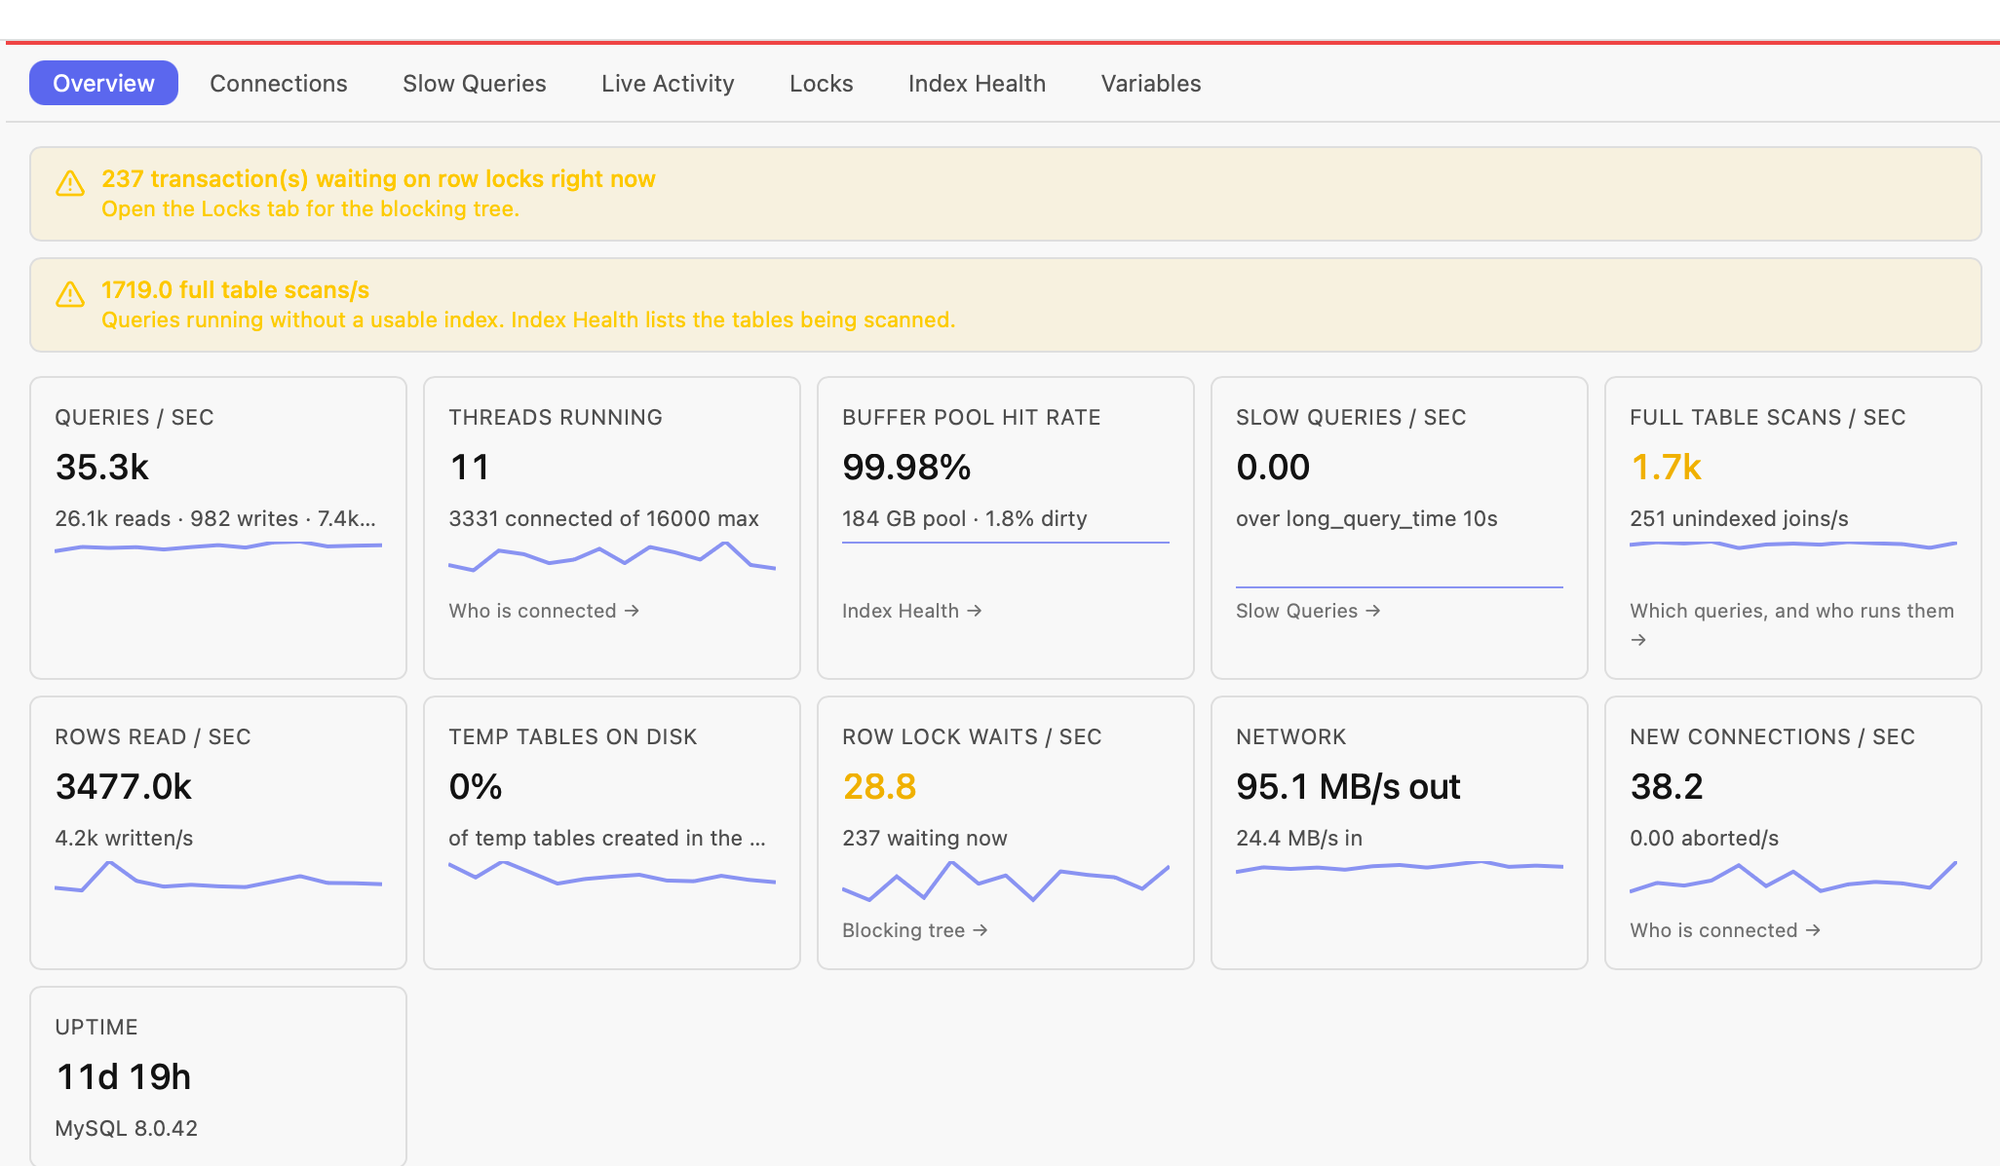Click 'Open the Locks tab for the blocking tree.' text
This screenshot has height=1166, width=2000.
(x=310, y=209)
